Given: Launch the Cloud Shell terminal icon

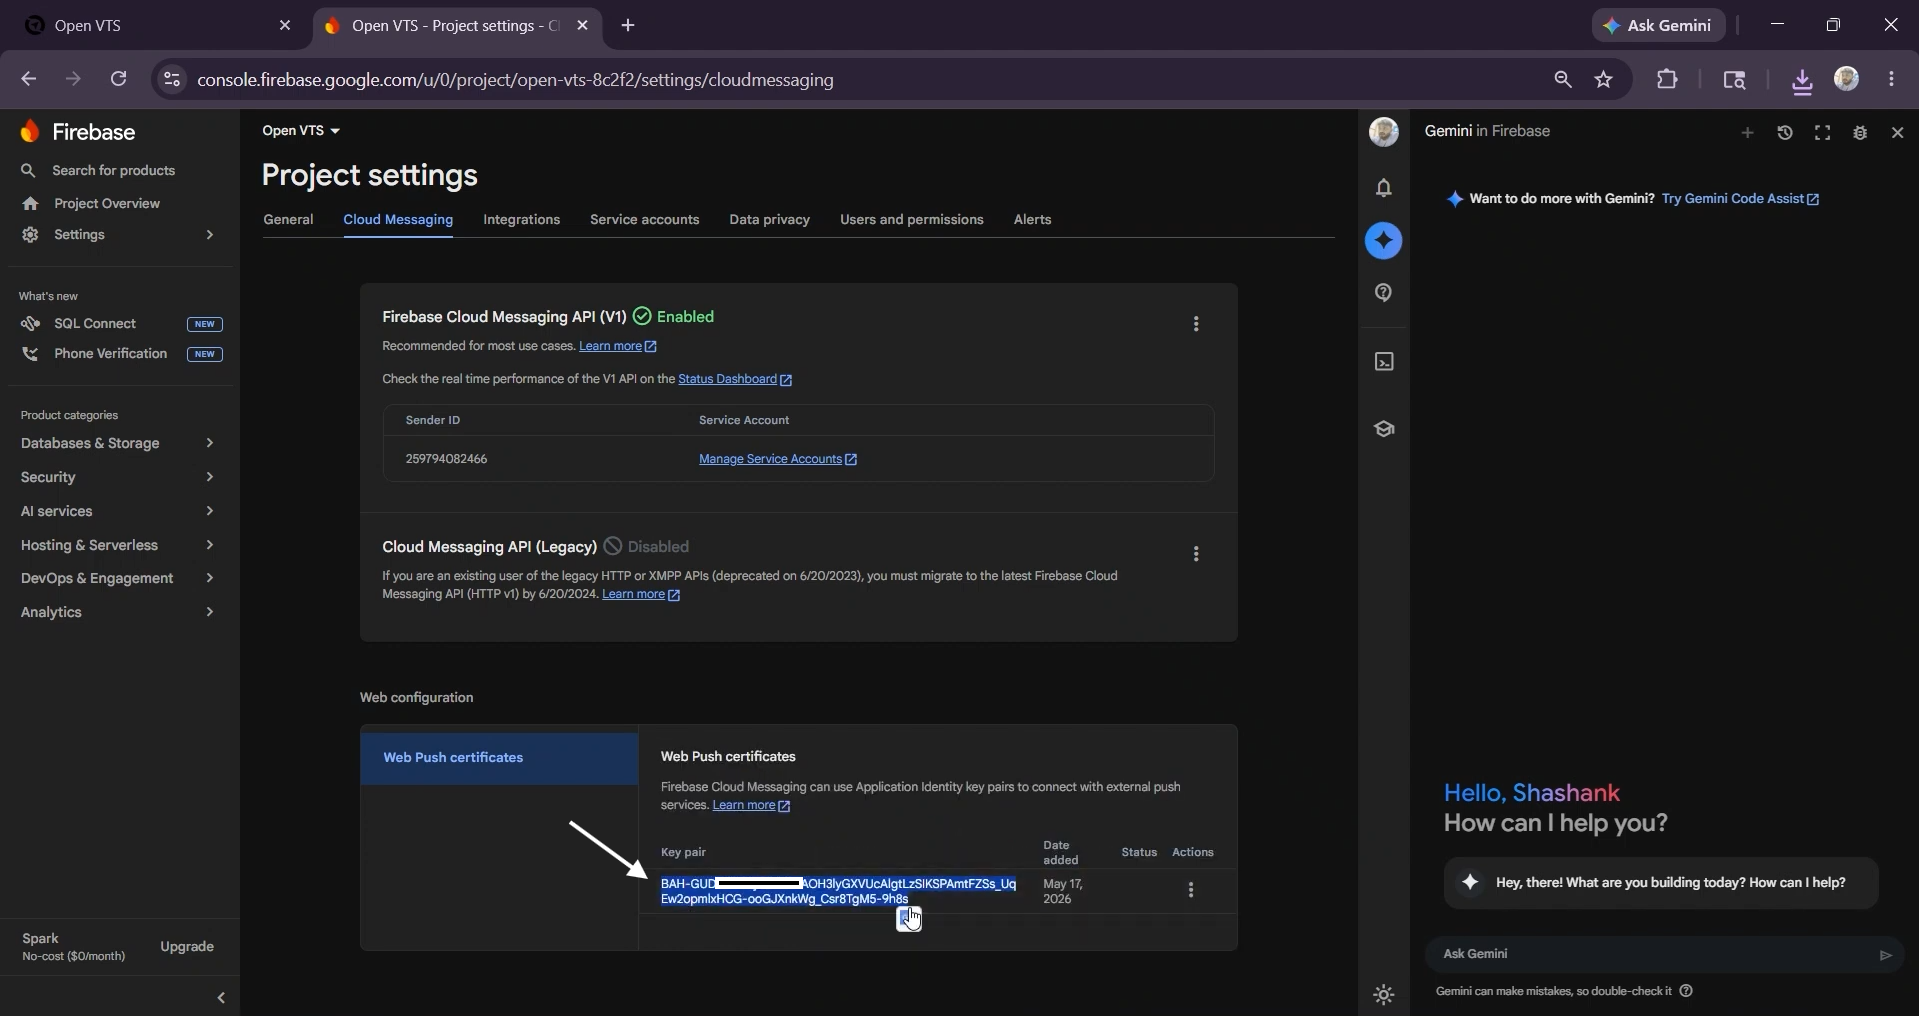Looking at the screenshot, I should 1384,362.
